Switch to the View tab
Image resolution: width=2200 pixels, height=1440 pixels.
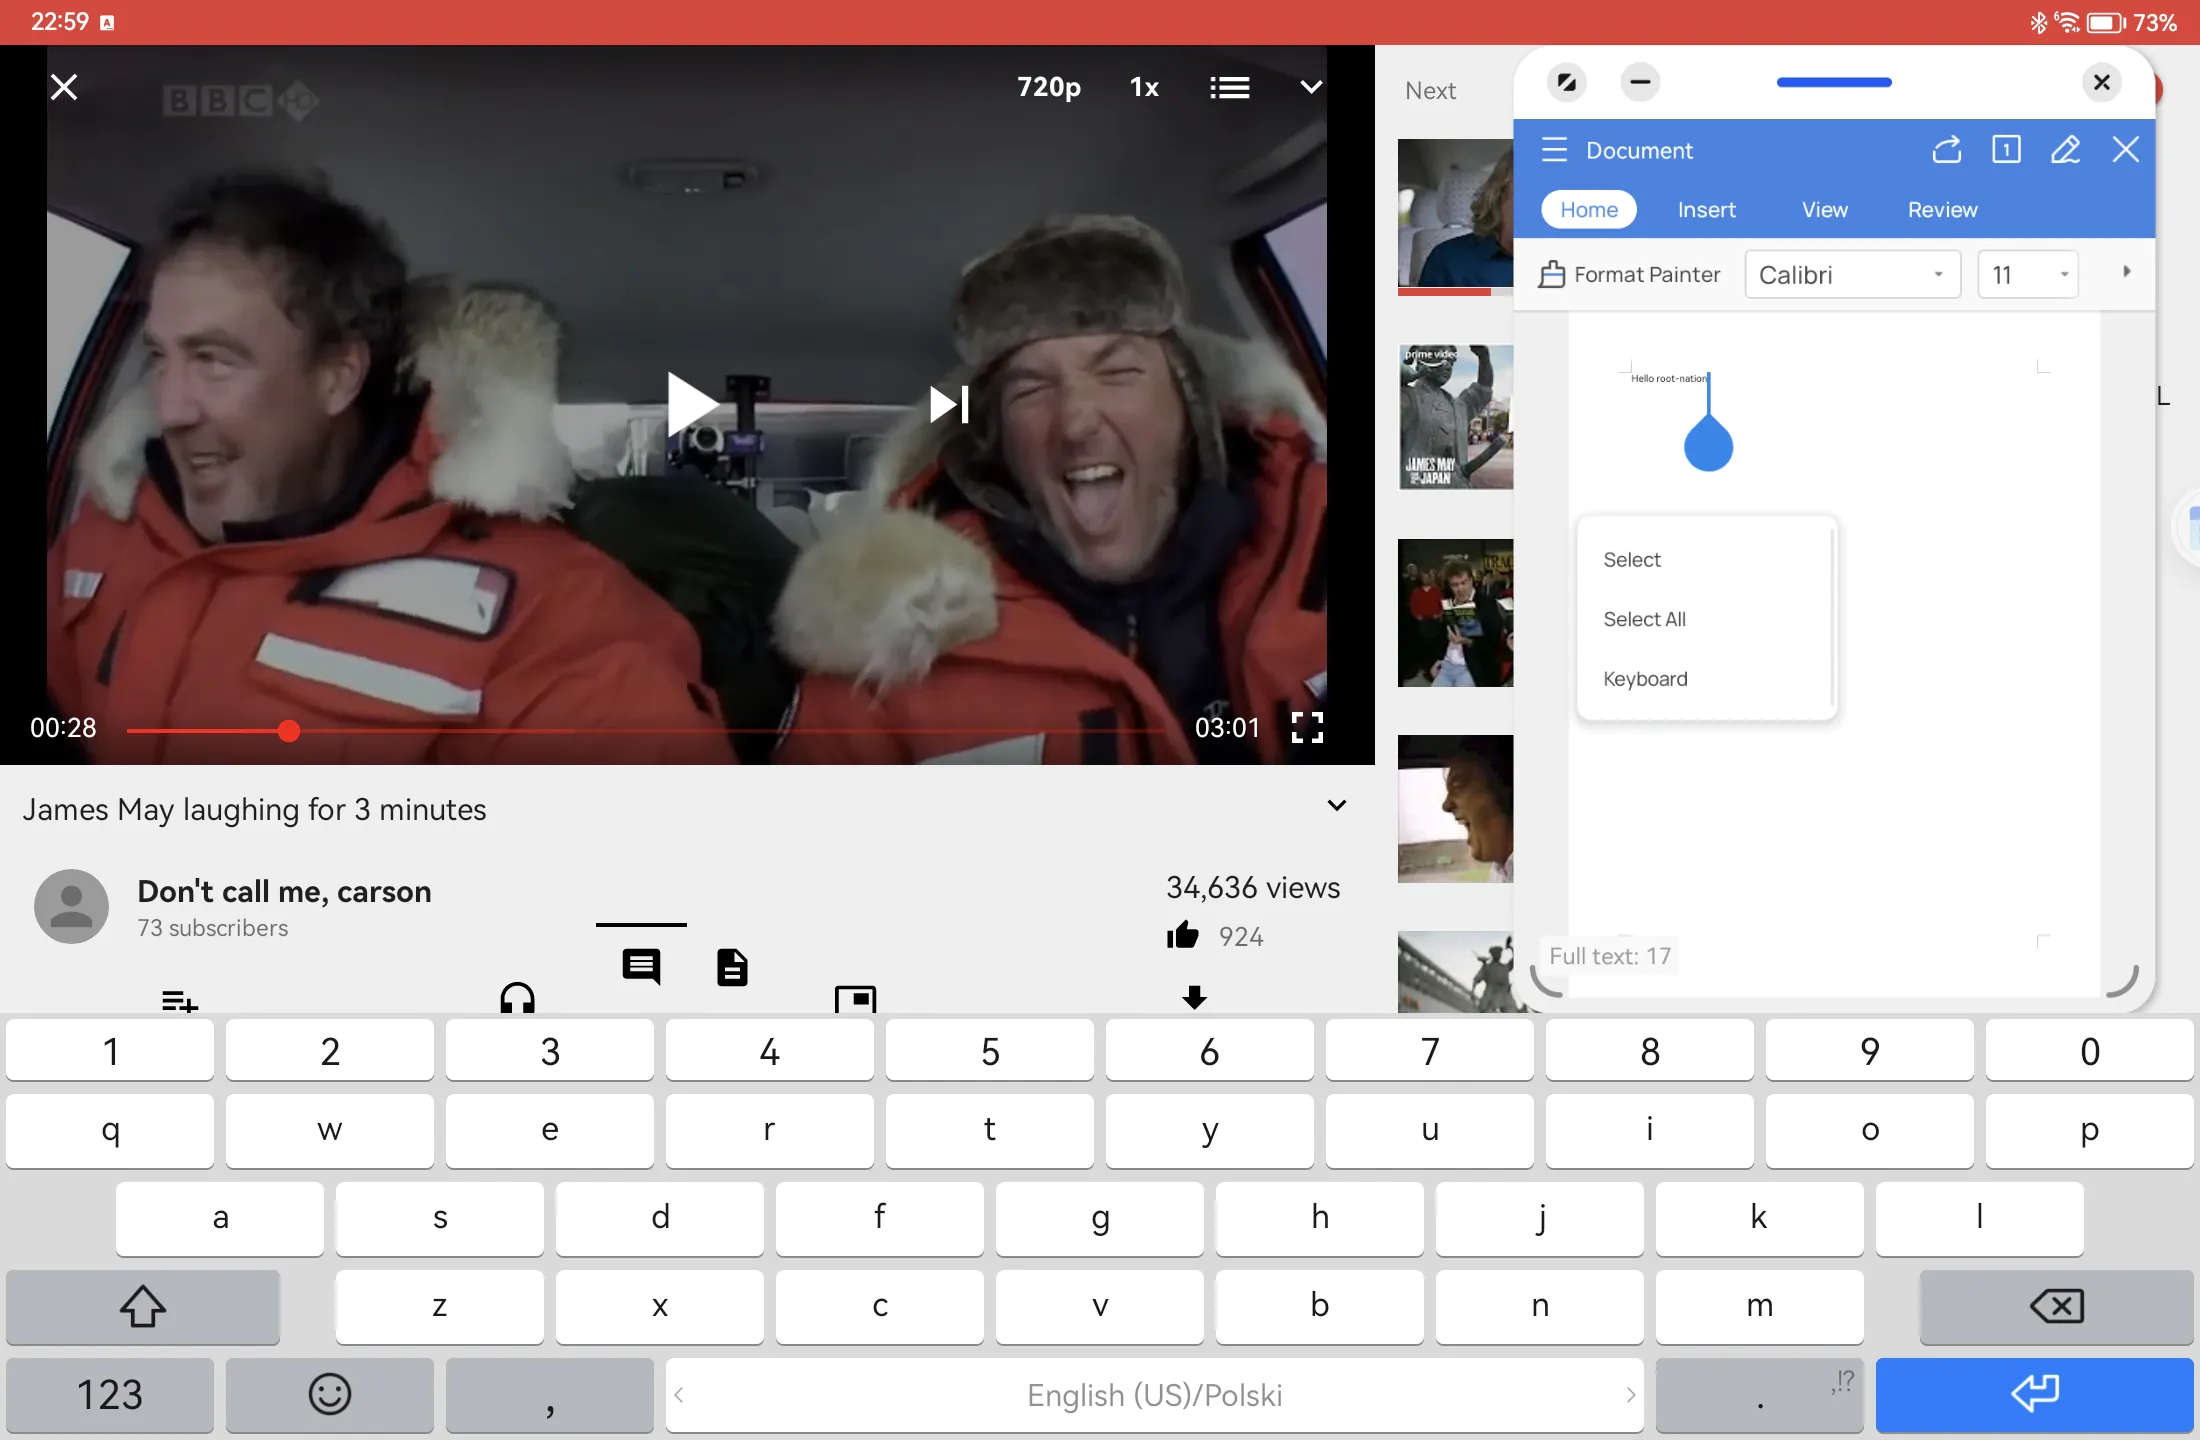click(x=1824, y=210)
